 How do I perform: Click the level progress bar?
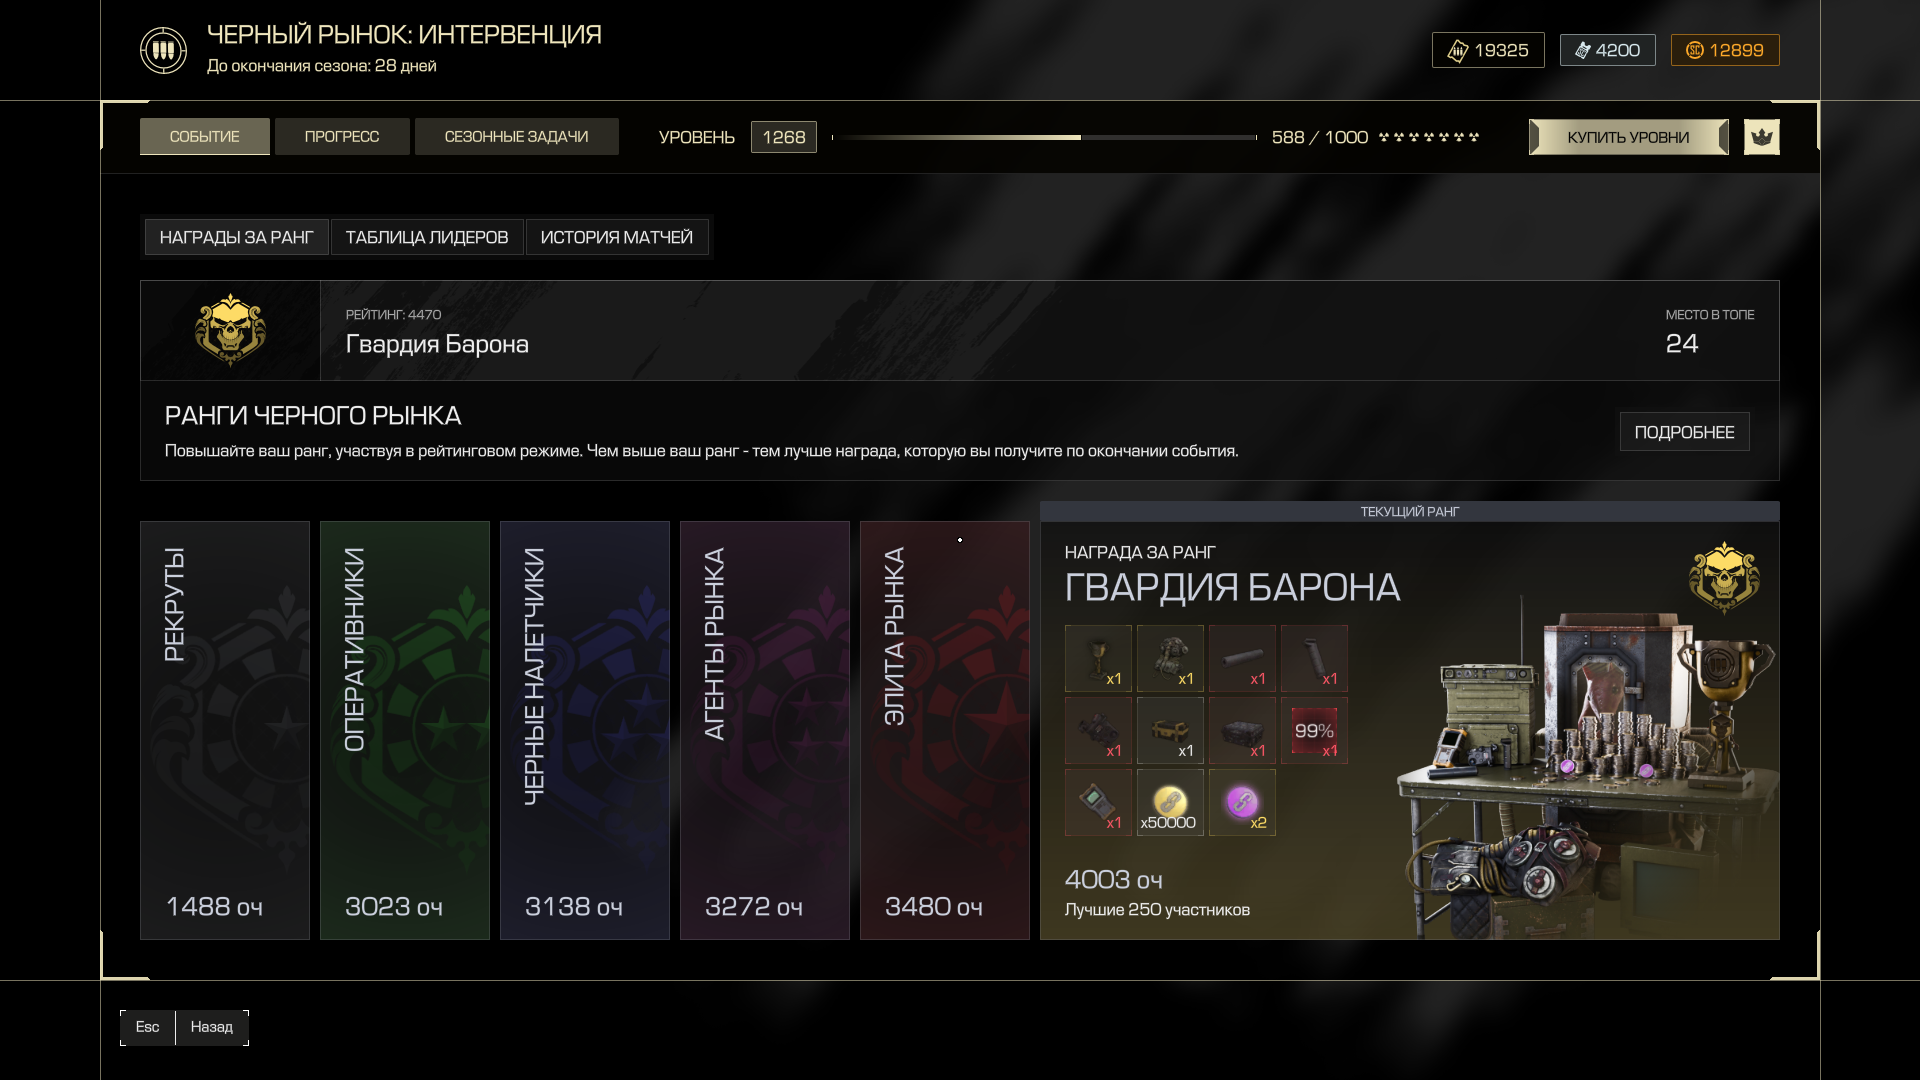click(1044, 137)
